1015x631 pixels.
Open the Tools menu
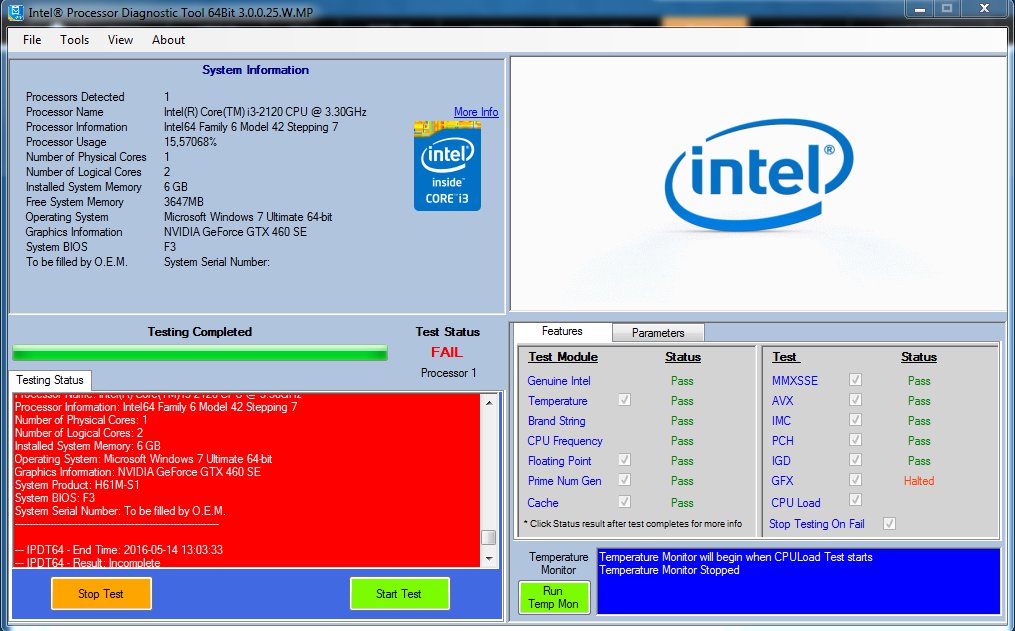pyautogui.click(x=74, y=40)
